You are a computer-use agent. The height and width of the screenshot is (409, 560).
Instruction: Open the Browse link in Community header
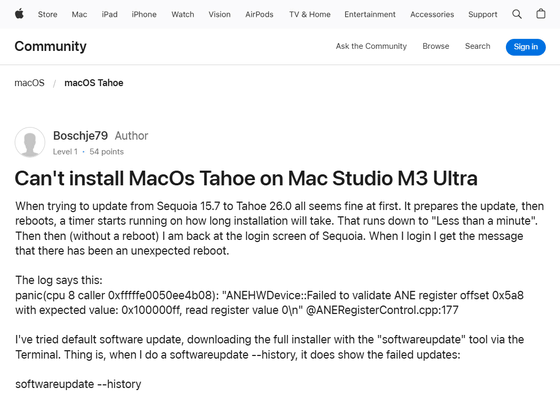[436, 46]
